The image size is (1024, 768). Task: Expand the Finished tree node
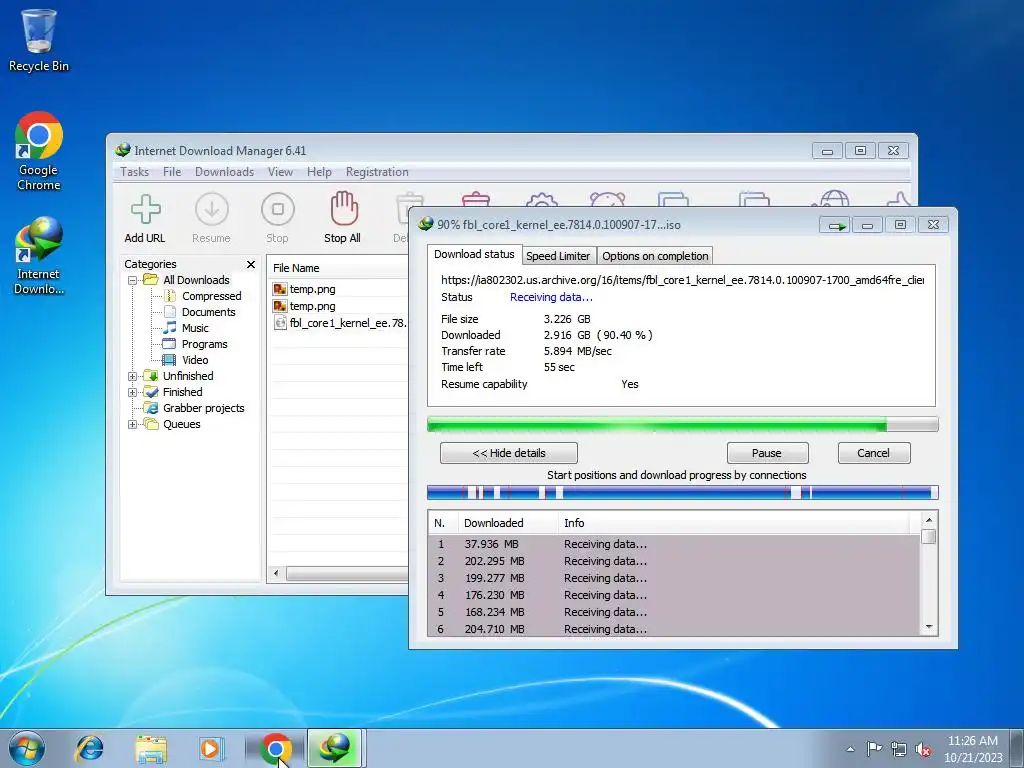tap(132, 392)
